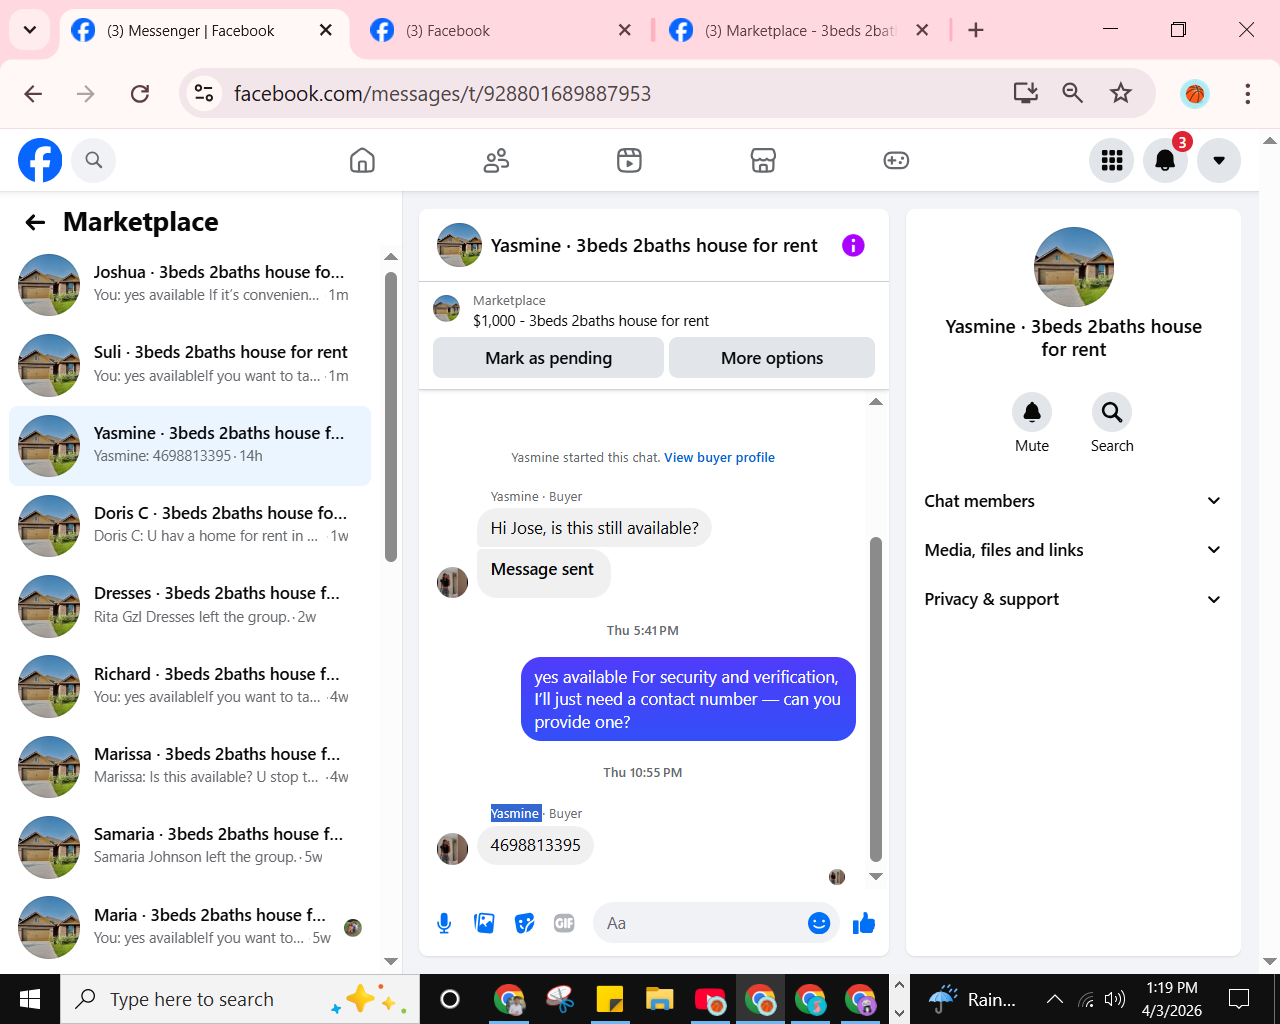Open the Dresses conversation row
This screenshot has width=1280, height=1024.
[x=190, y=605]
